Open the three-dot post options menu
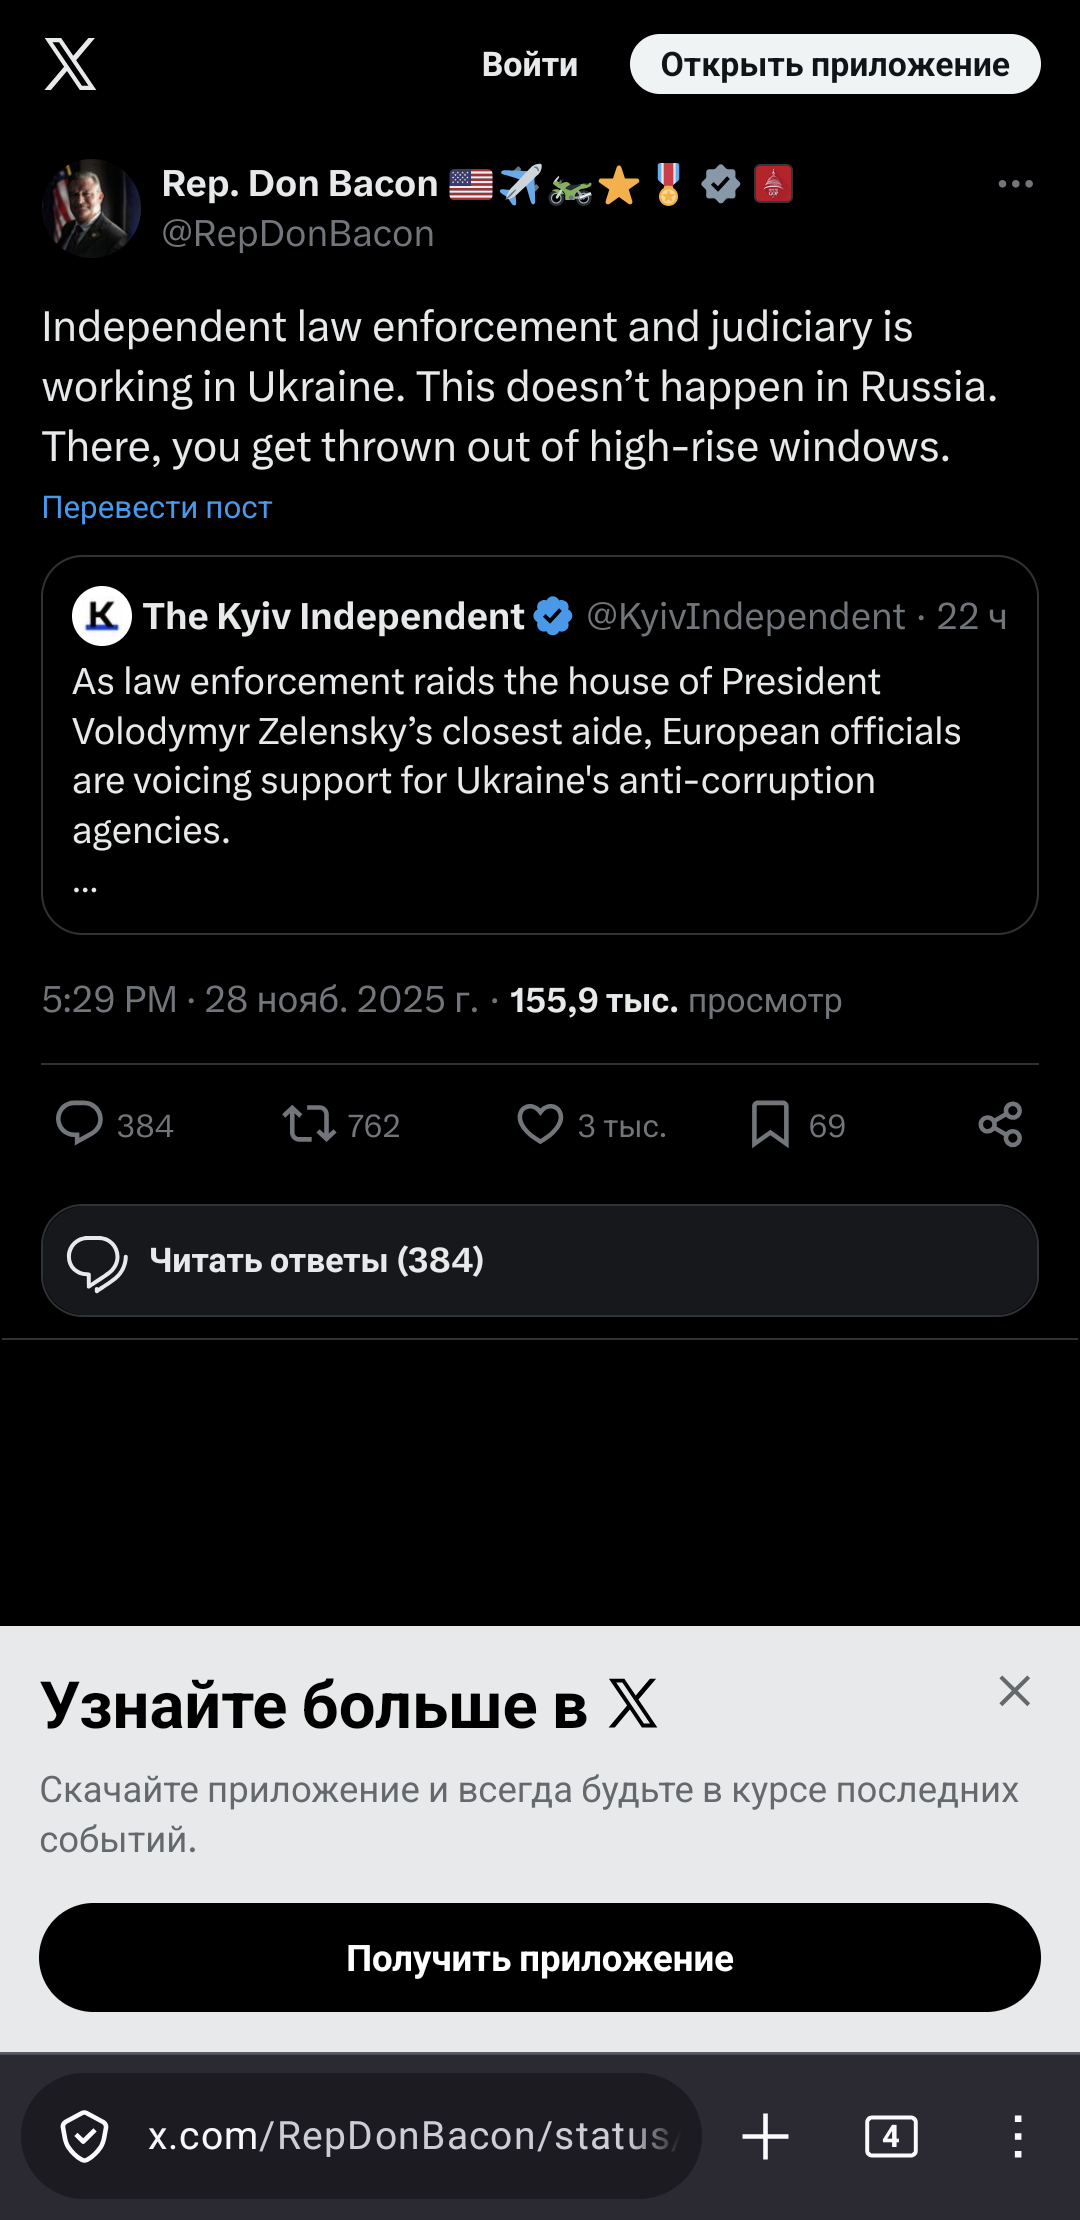This screenshot has width=1080, height=2220. click(x=1015, y=184)
